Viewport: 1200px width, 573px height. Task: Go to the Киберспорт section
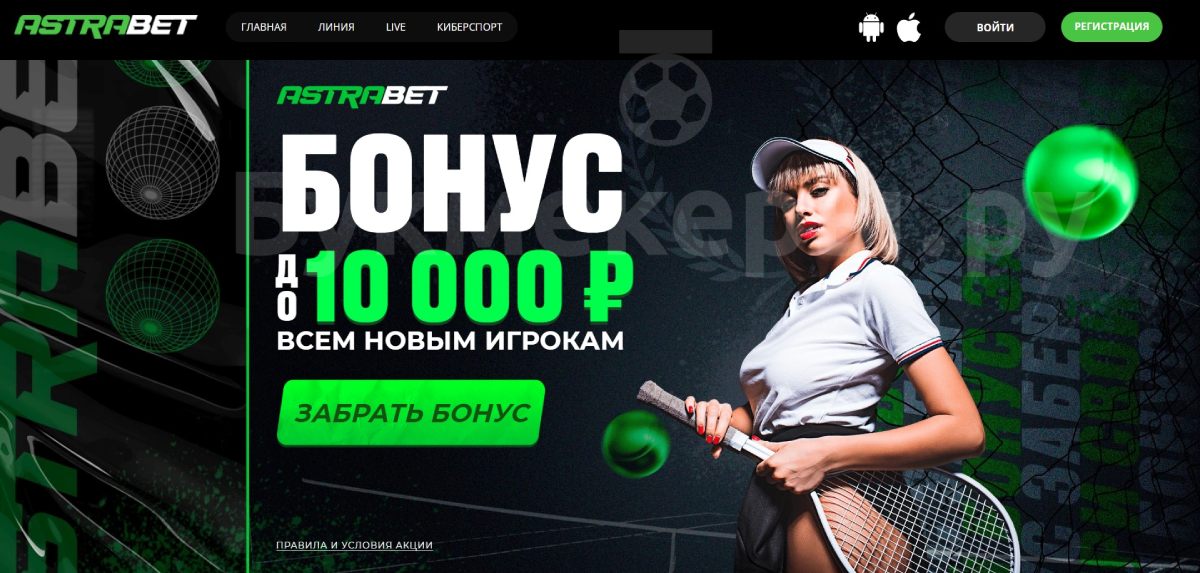tap(470, 27)
